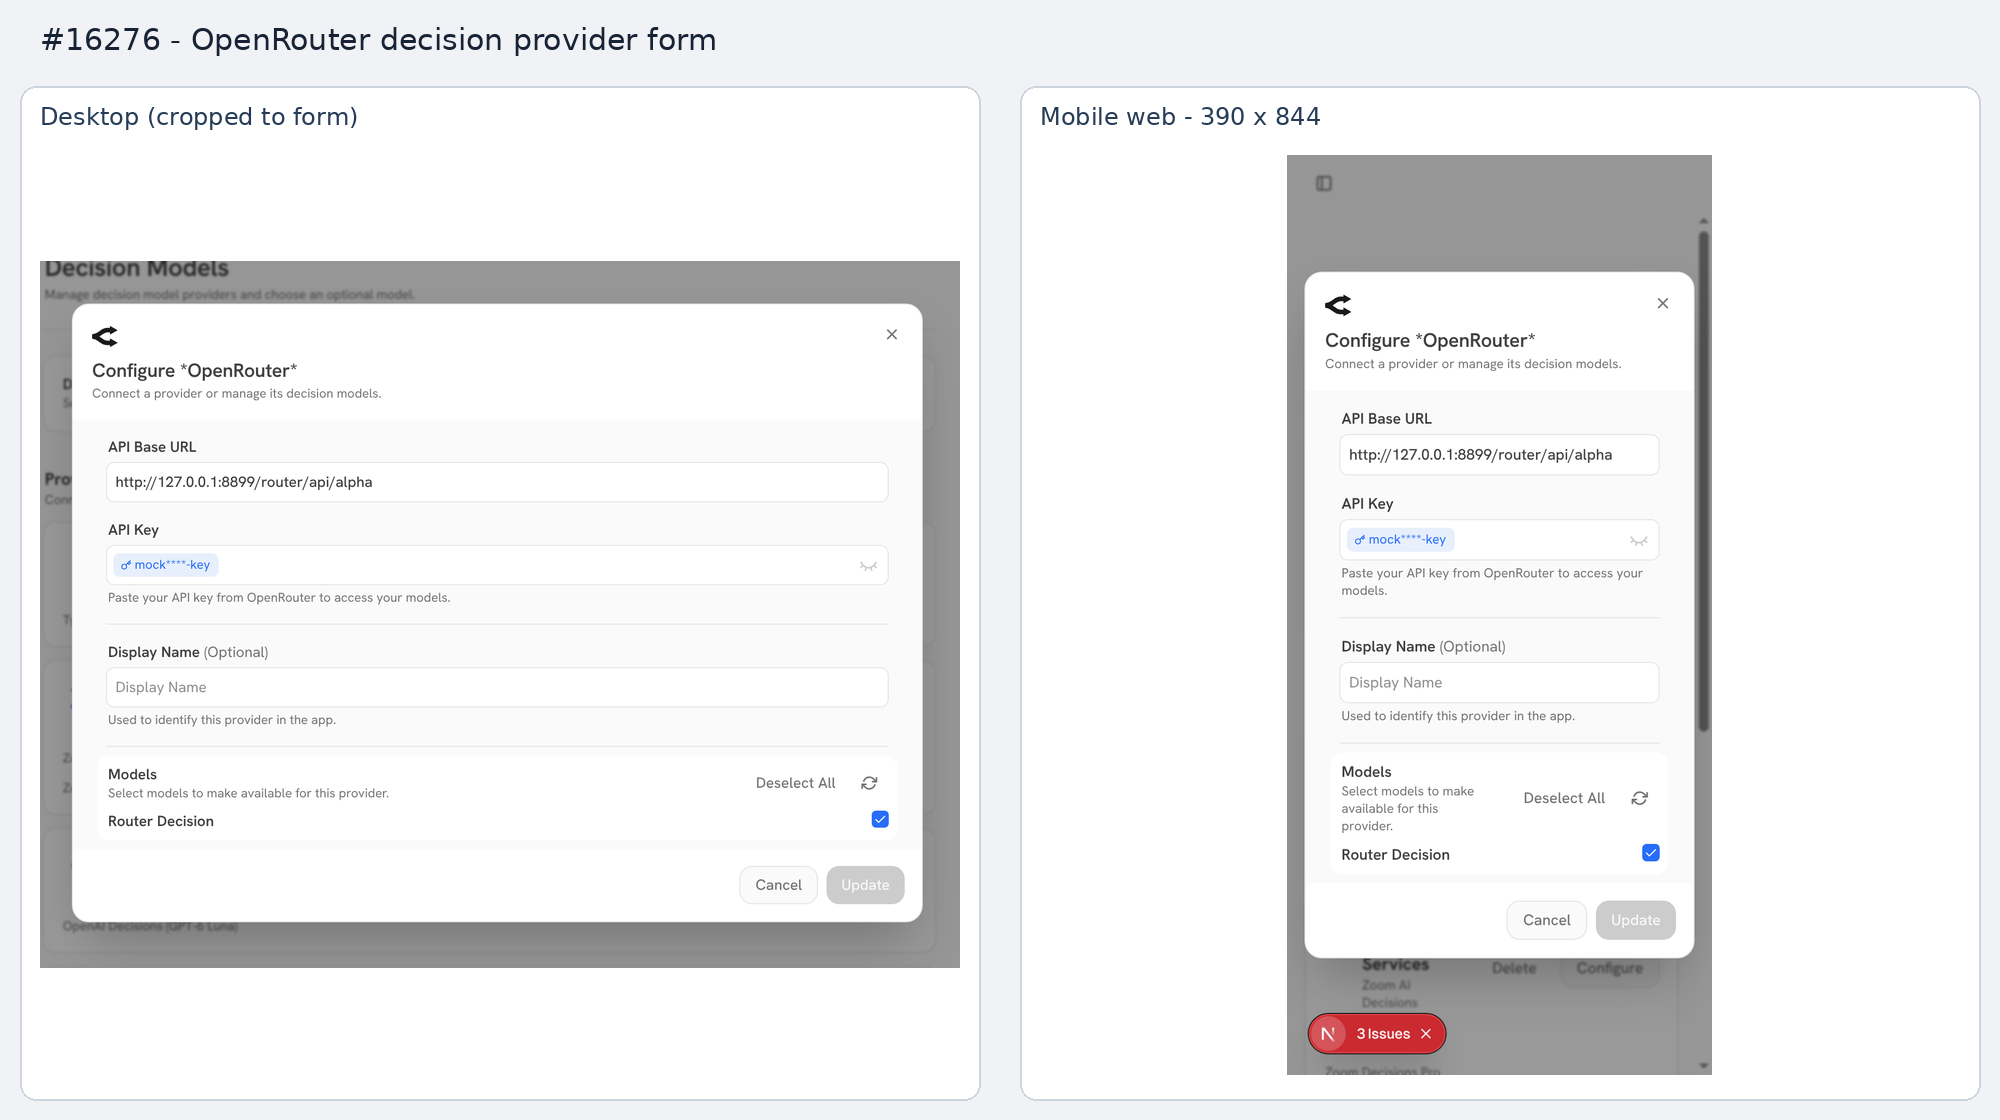Click the mobile page scrollbar thumb
The height and width of the screenshot is (1120, 2000).
click(x=1704, y=480)
